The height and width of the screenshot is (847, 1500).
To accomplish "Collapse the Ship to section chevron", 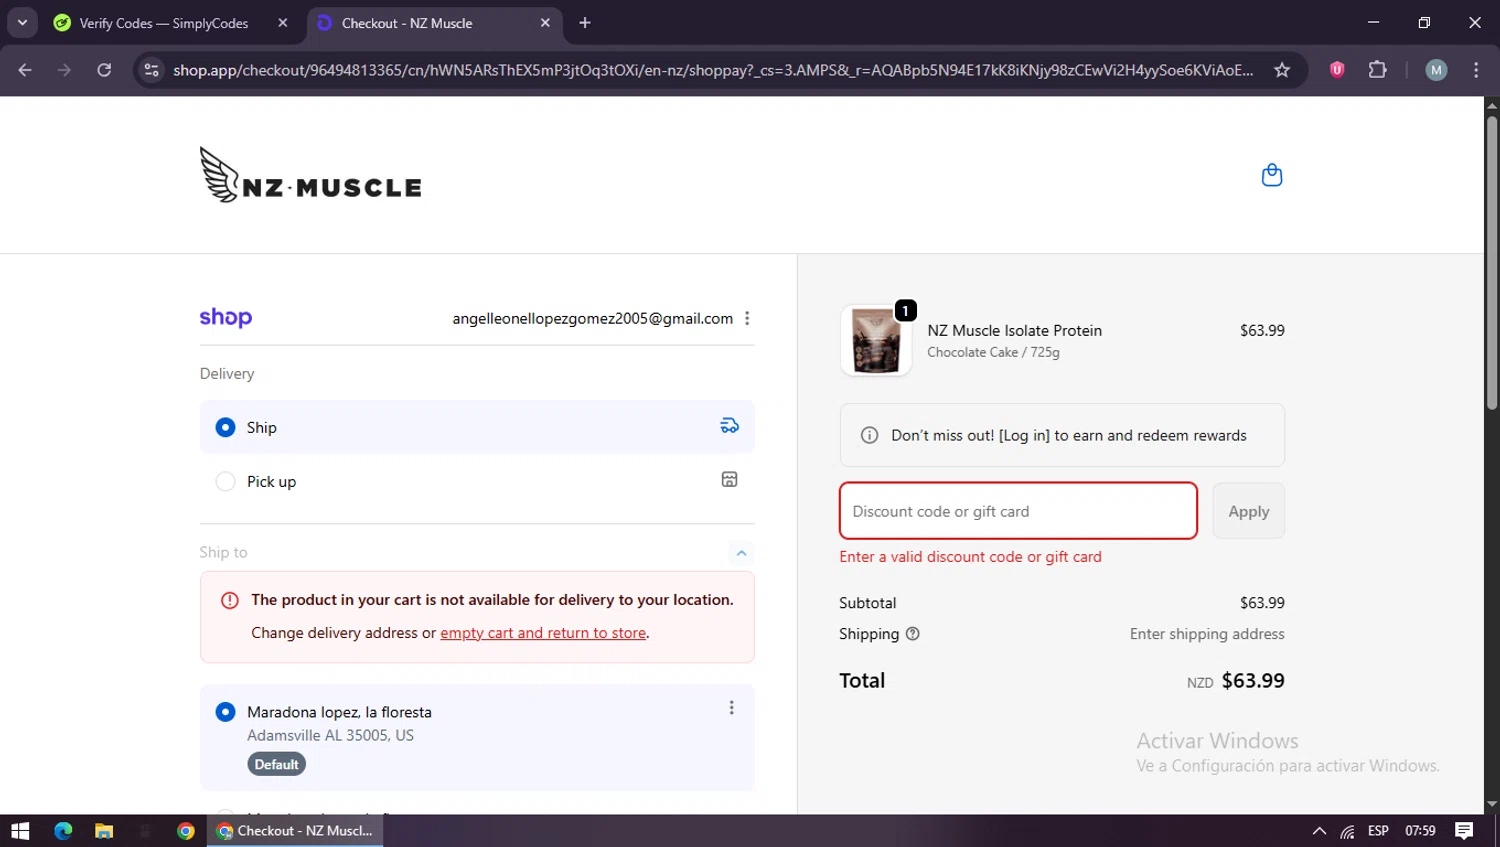I will point(741,553).
